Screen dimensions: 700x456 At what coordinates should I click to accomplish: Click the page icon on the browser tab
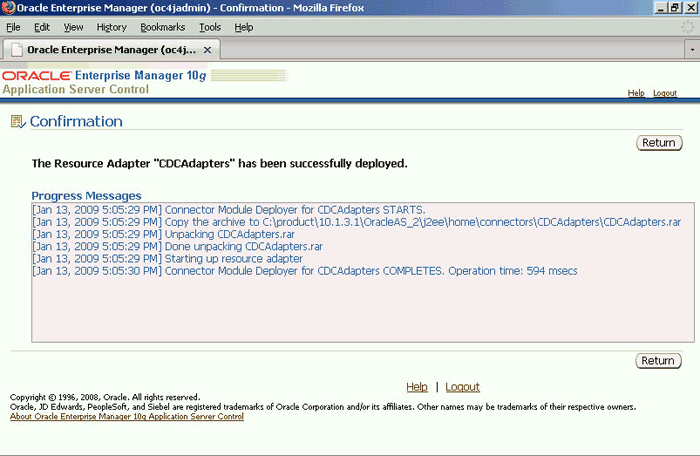coord(17,50)
